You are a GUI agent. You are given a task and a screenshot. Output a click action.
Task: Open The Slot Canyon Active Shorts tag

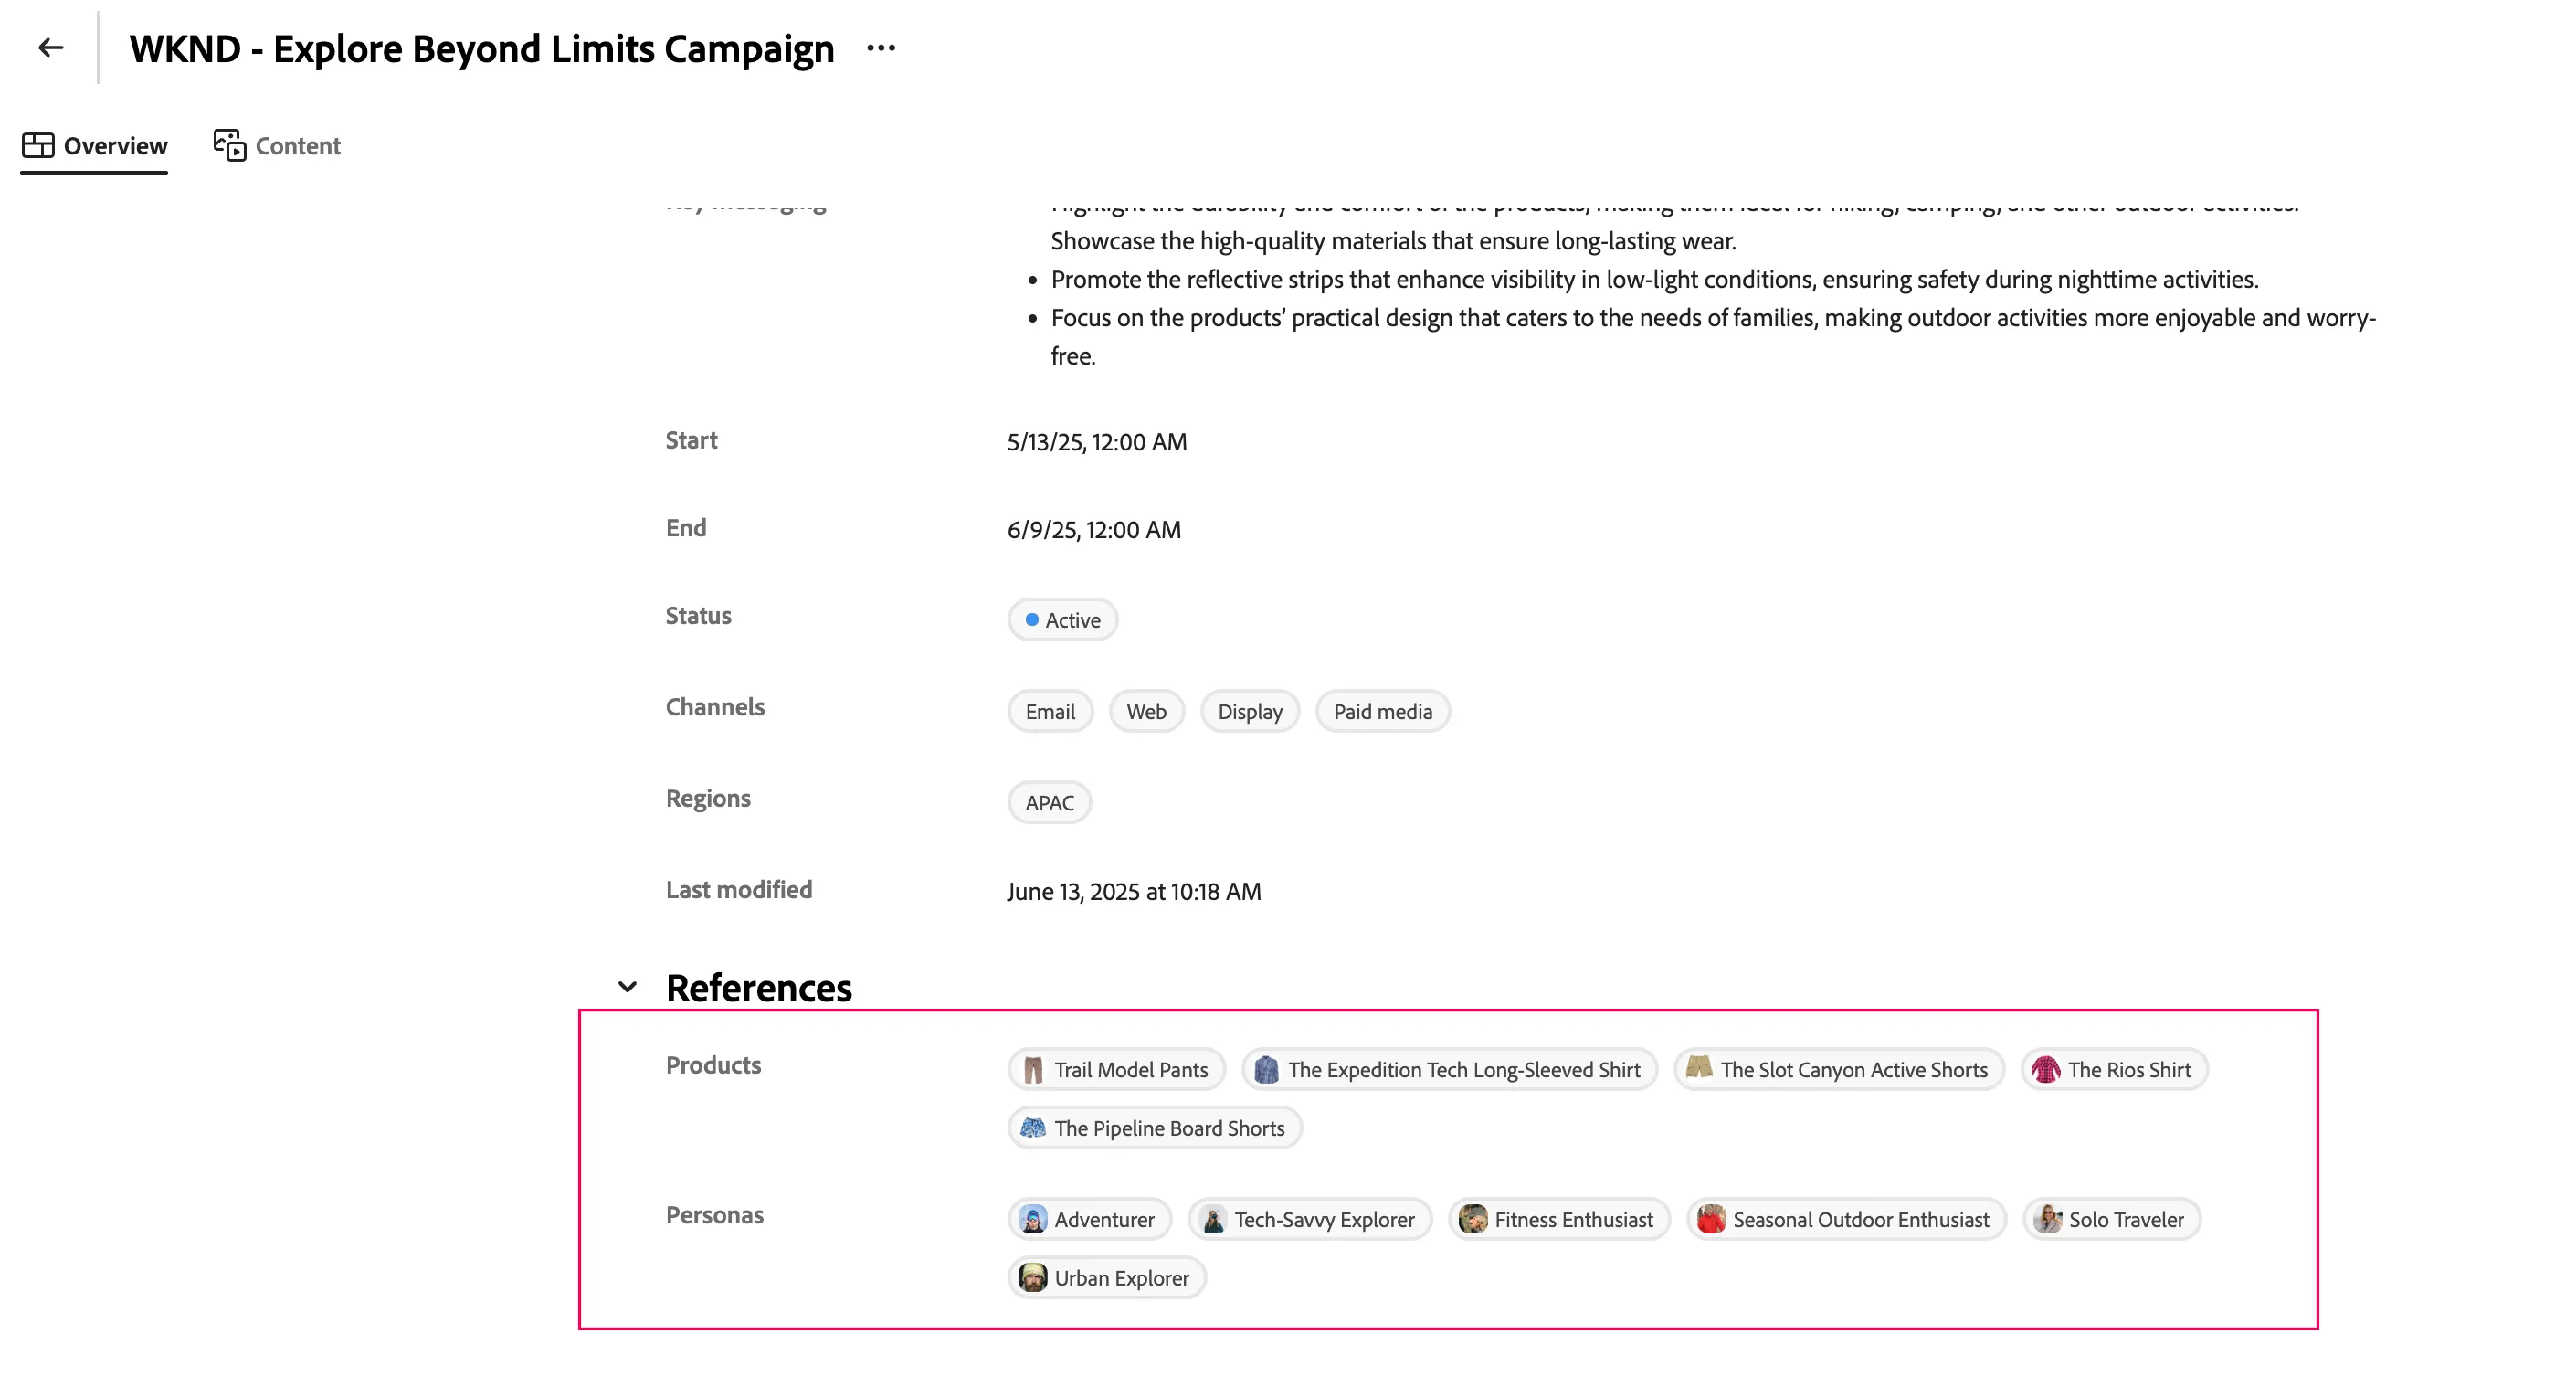coord(1840,1070)
